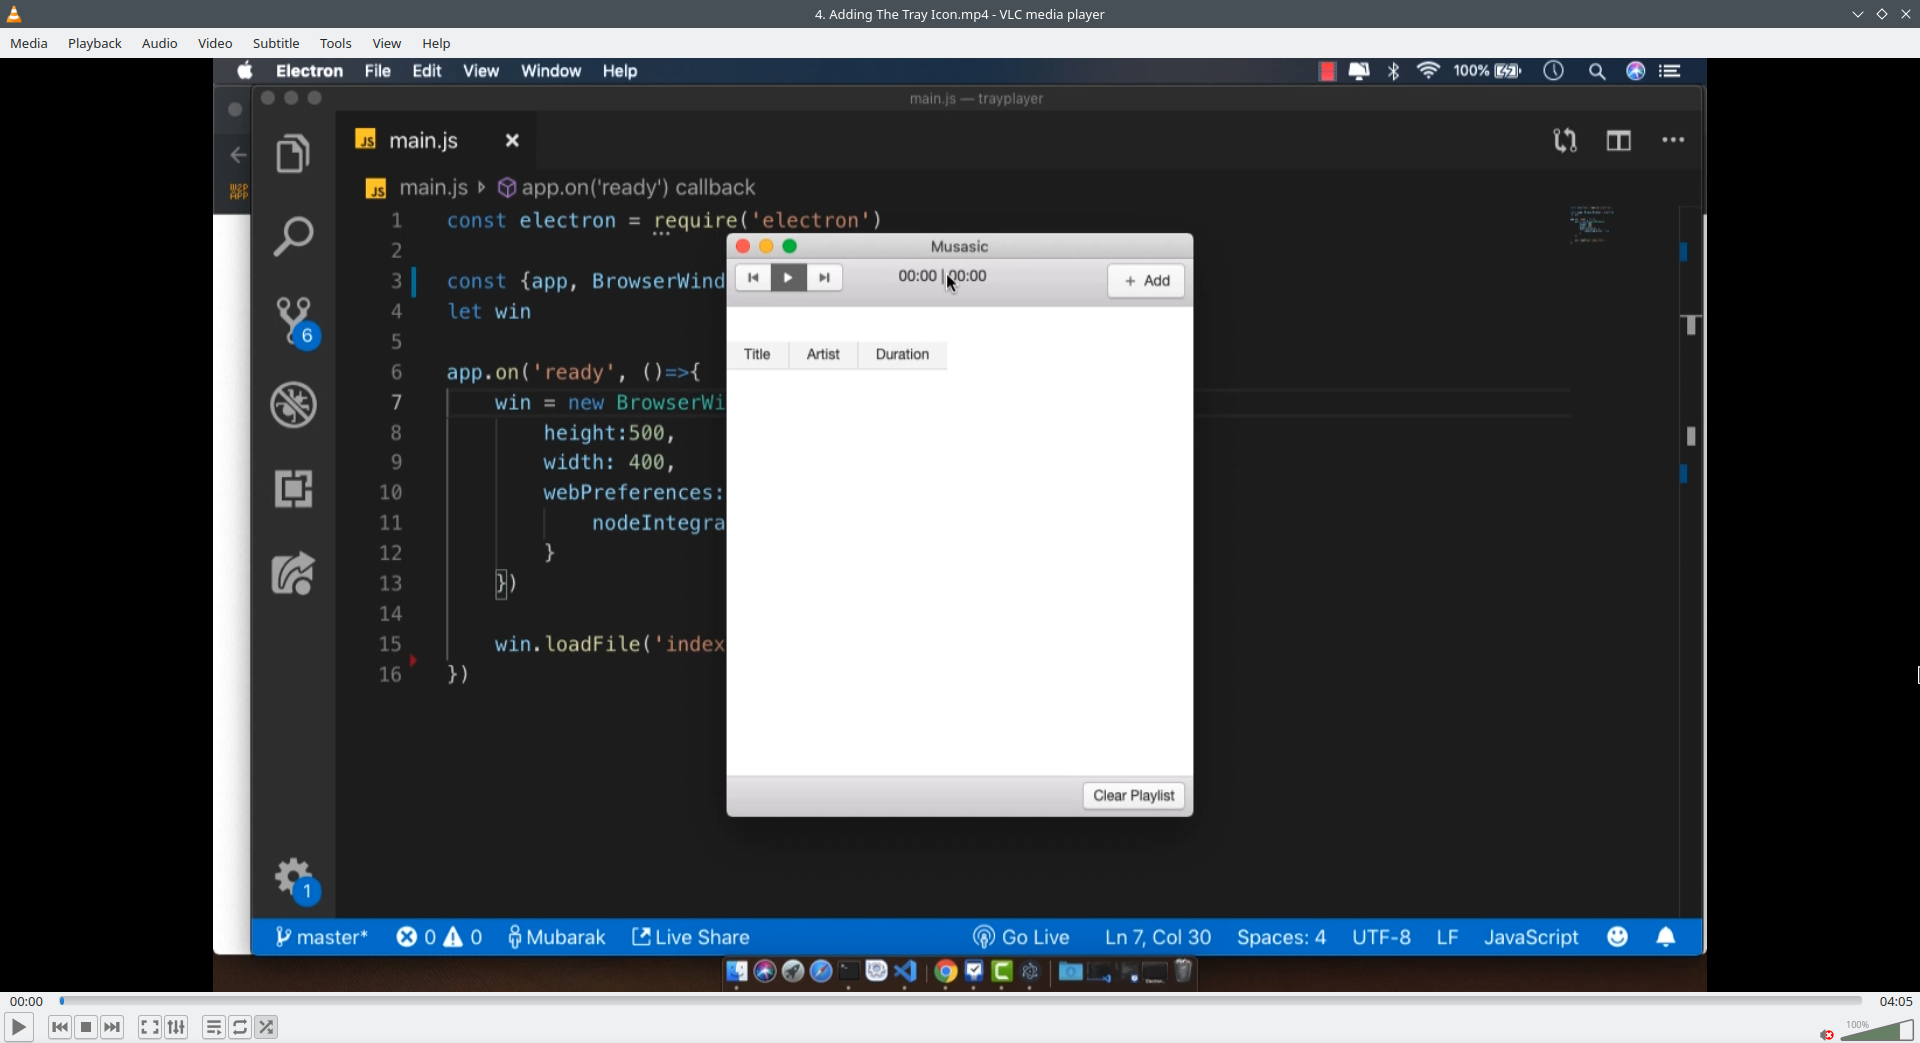Click the VLC seek bar
Image resolution: width=1920 pixels, height=1043 pixels.
coord(960,1001)
